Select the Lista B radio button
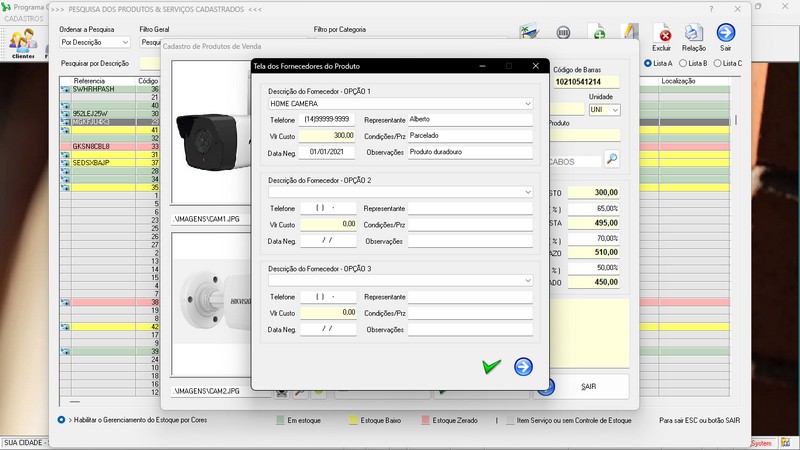Screen dimensions: 800x450 click(x=682, y=63)
